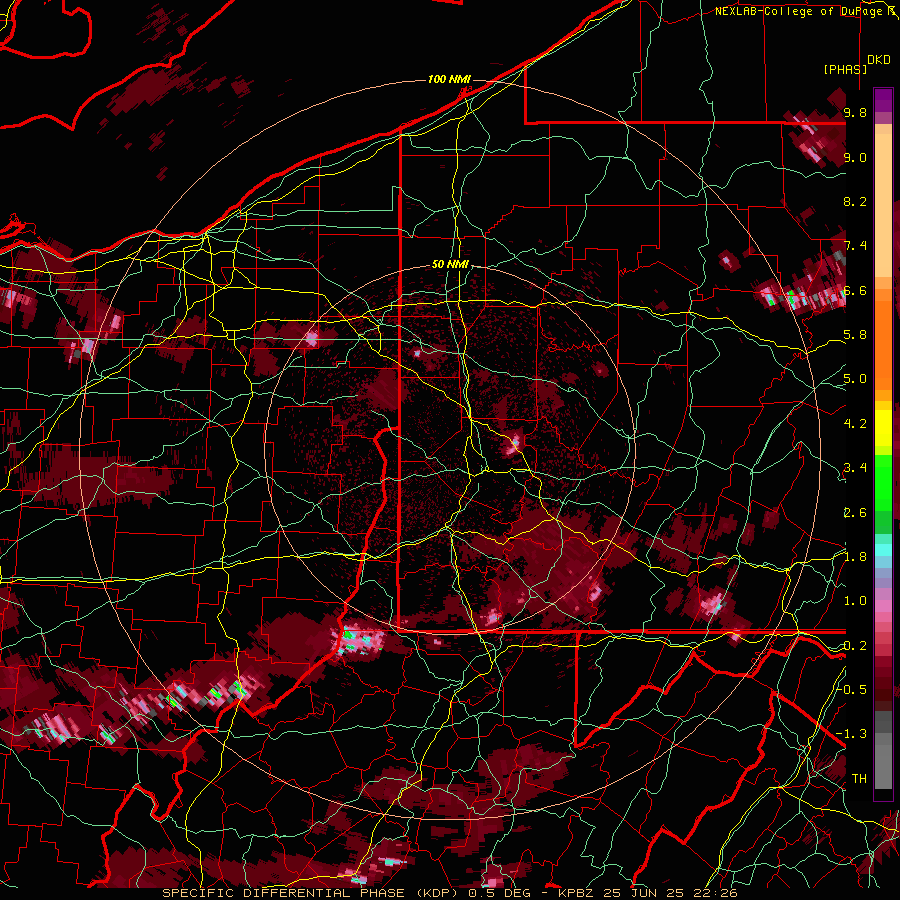Click the '8.2' scale value
Viewport: 900px width, 900px height.
[x=855, y=201]
